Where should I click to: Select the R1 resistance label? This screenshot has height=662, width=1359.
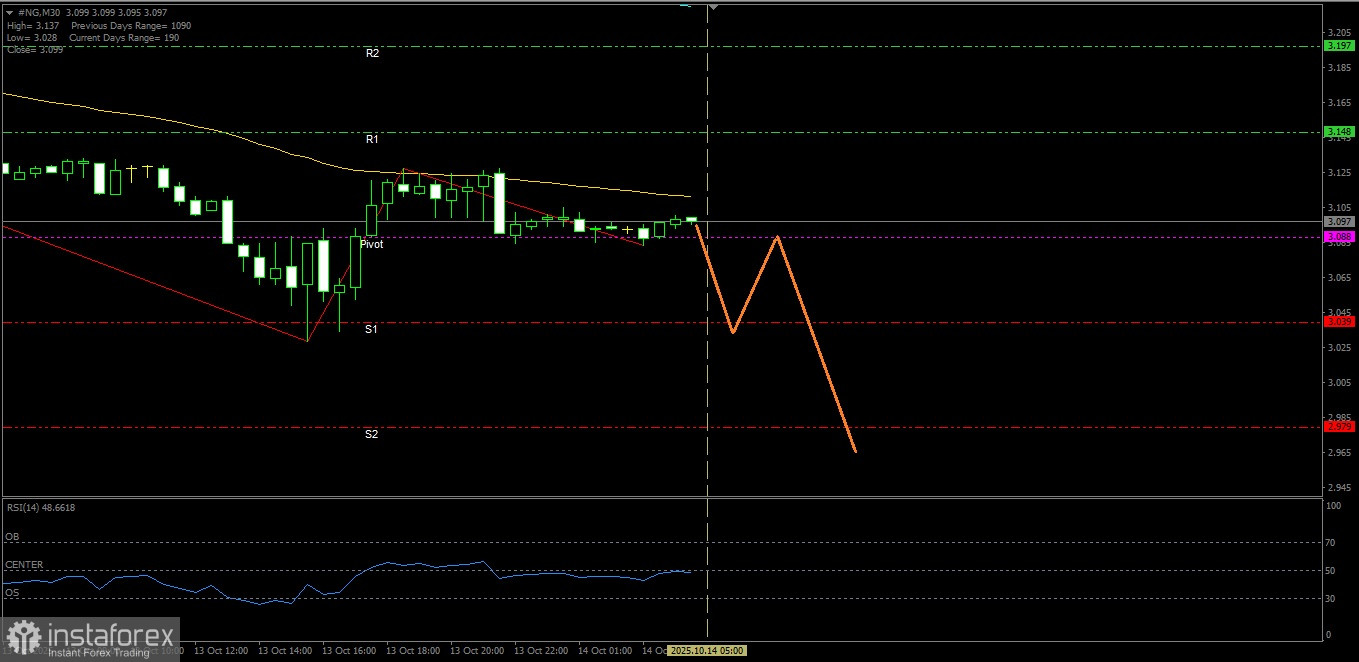(372, 139)
